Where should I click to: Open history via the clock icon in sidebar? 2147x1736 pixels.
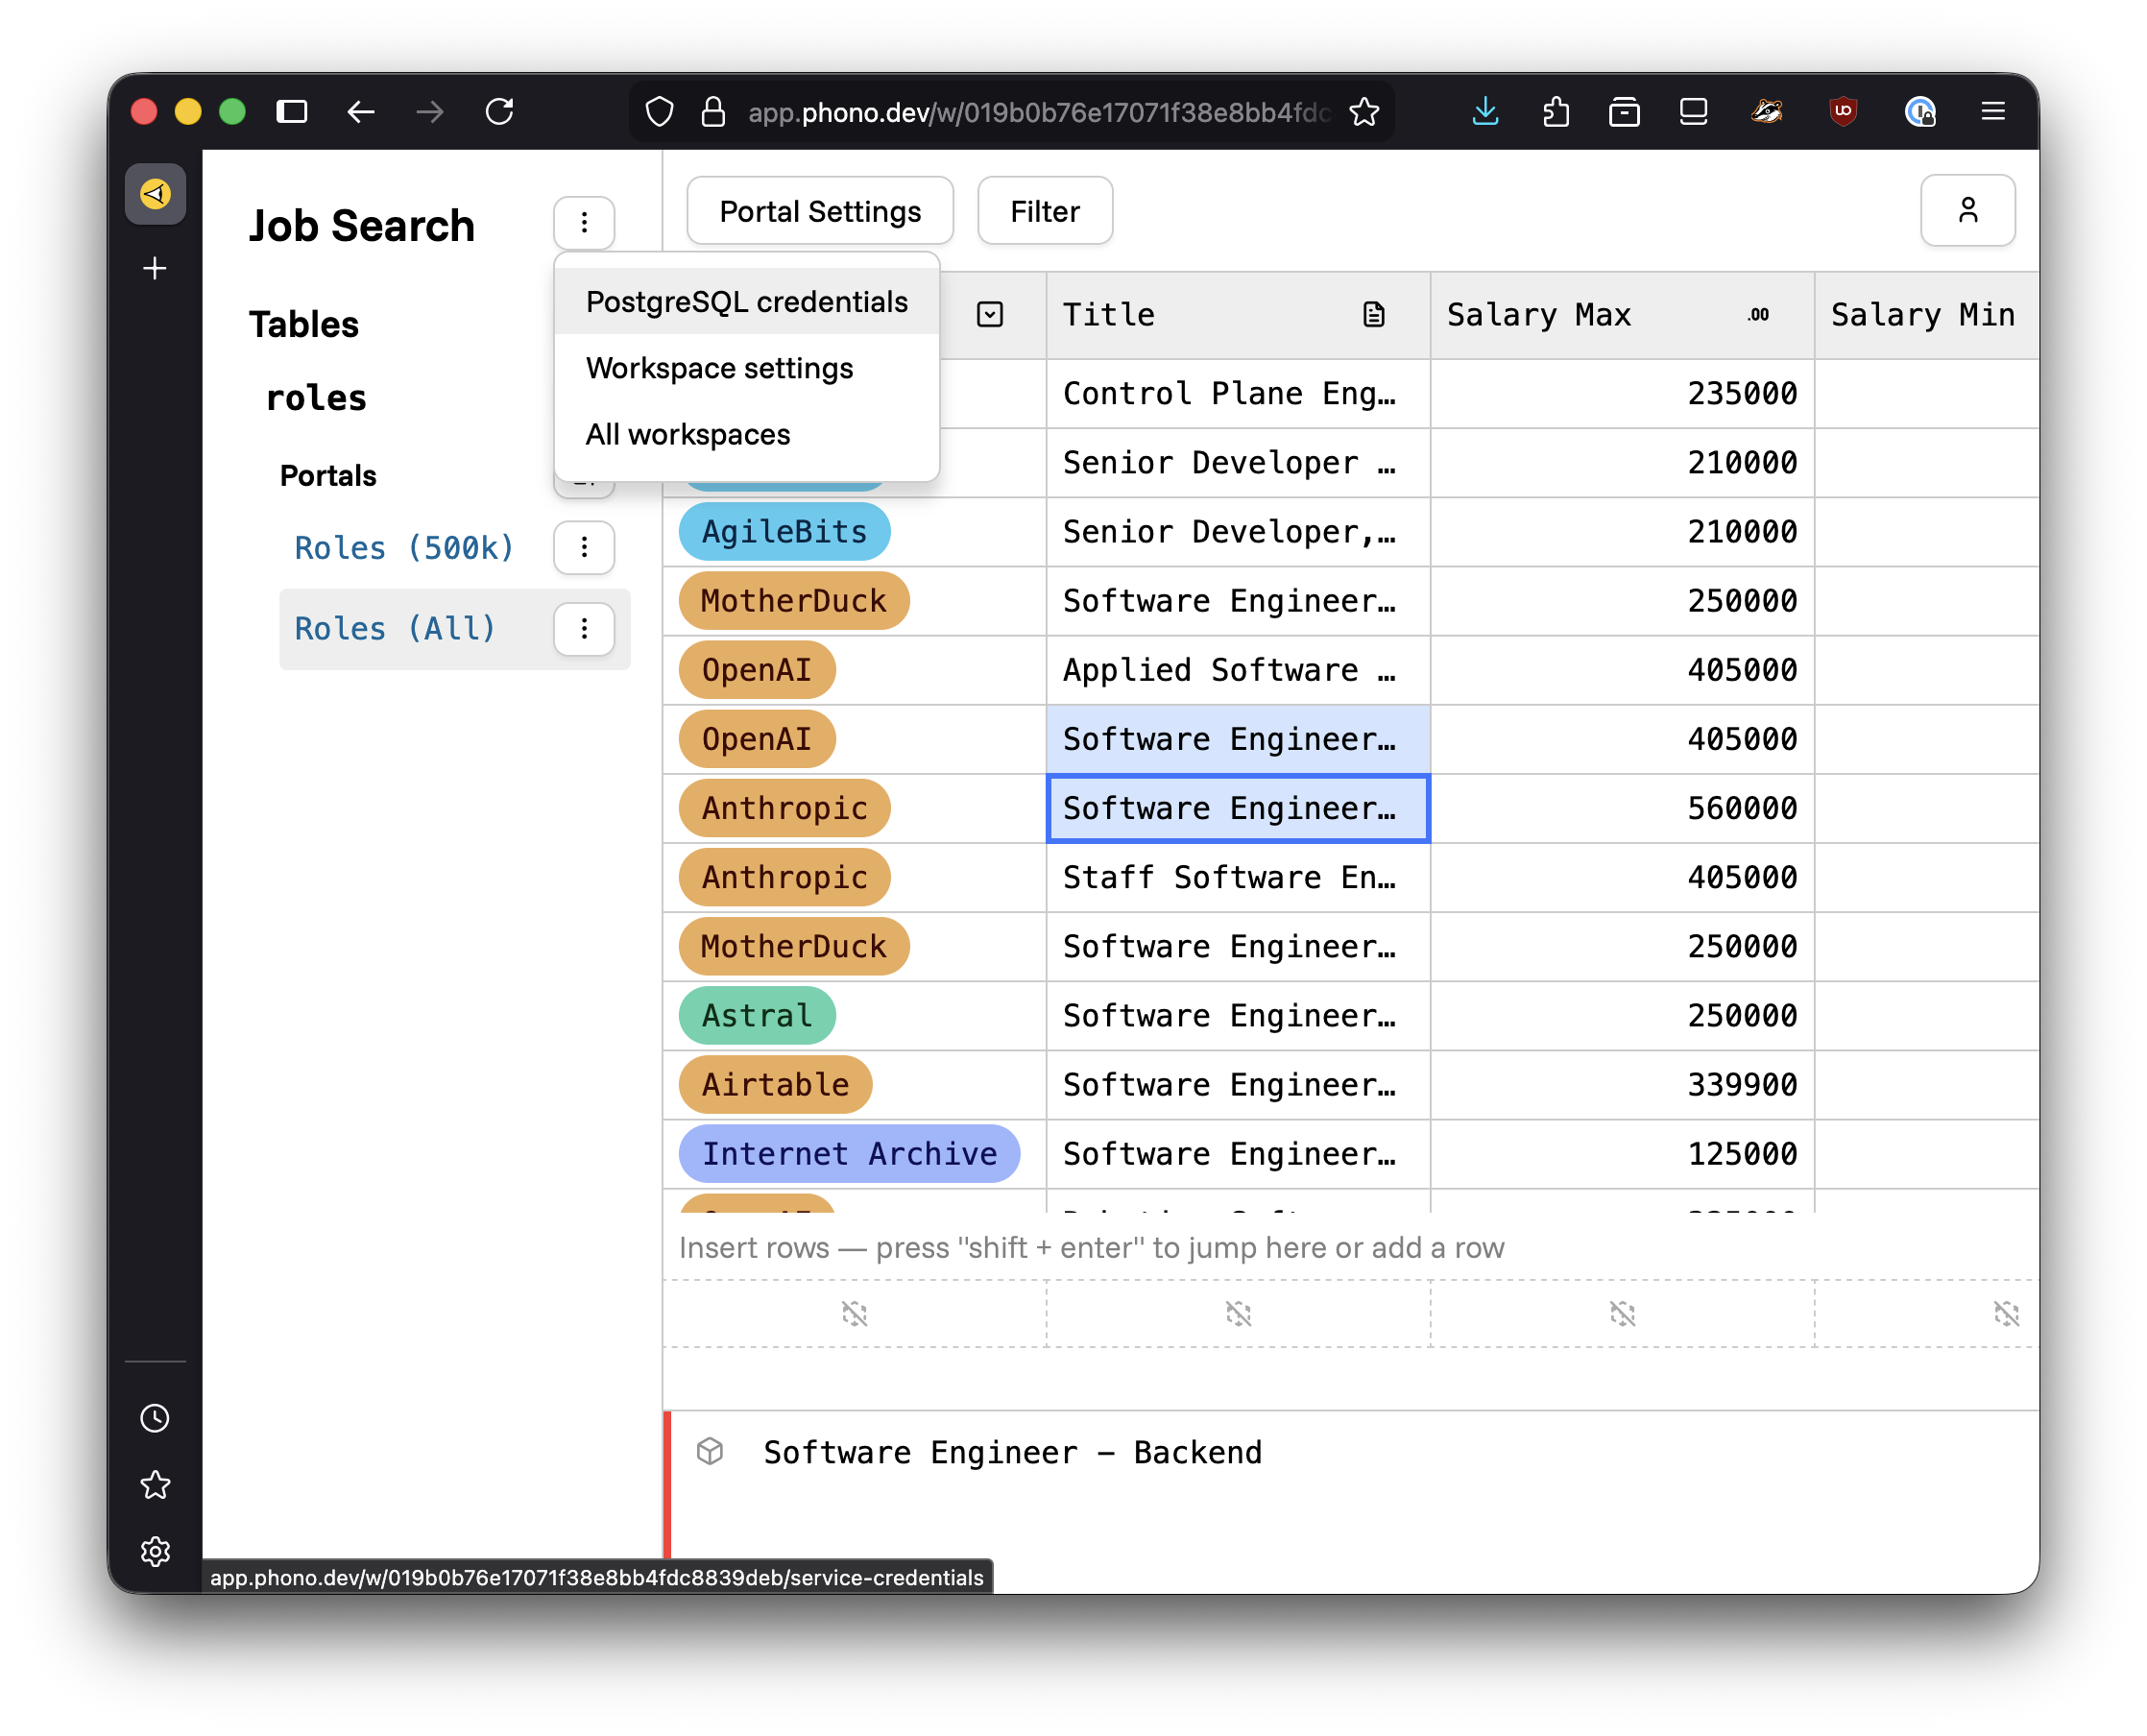155,1417
